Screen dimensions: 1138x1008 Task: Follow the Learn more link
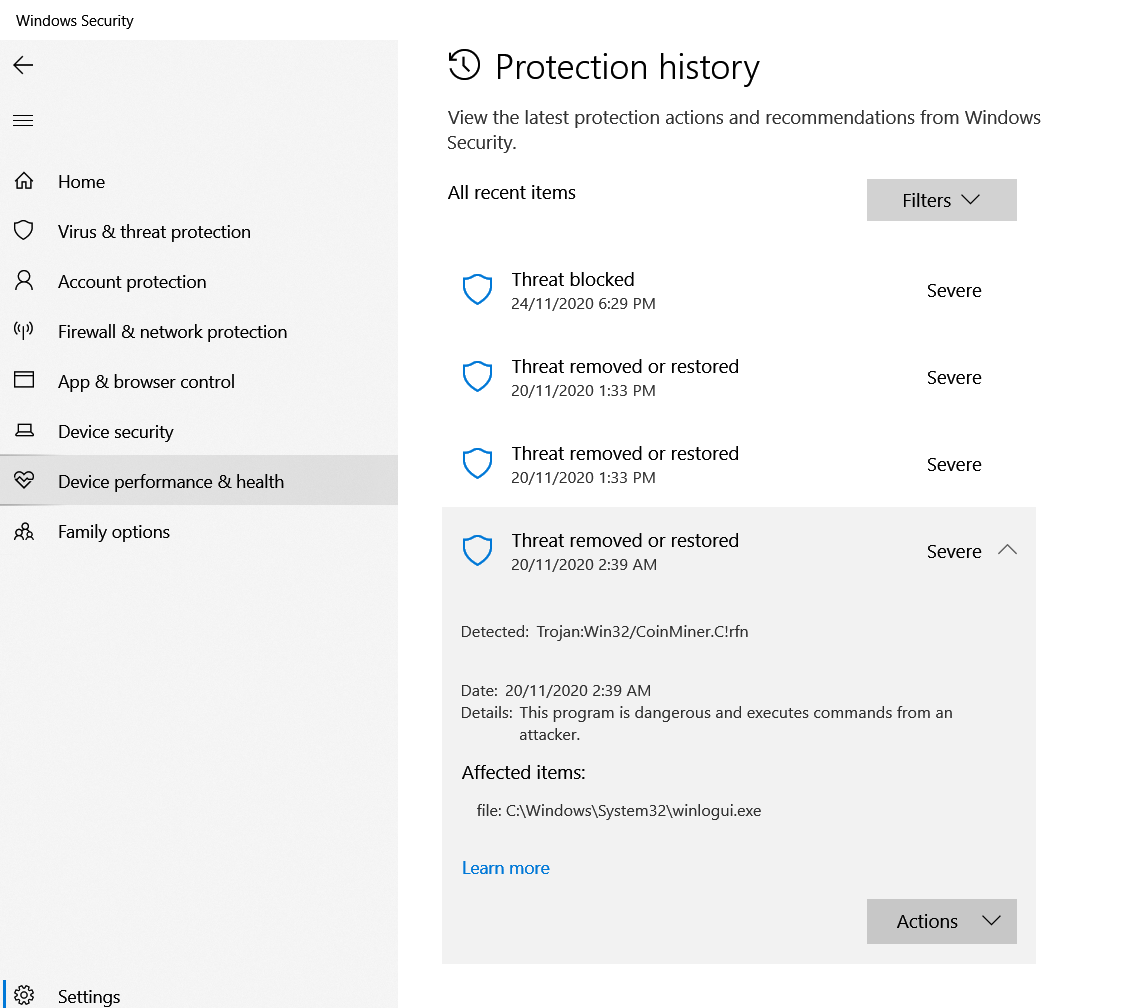point(506,868)
